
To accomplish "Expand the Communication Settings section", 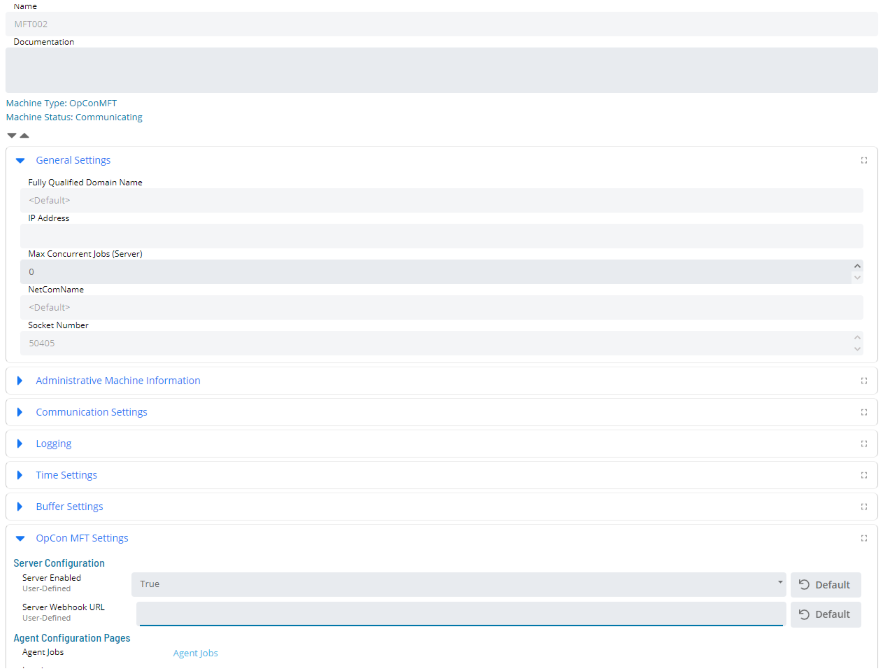I will [x=20, y=412].
